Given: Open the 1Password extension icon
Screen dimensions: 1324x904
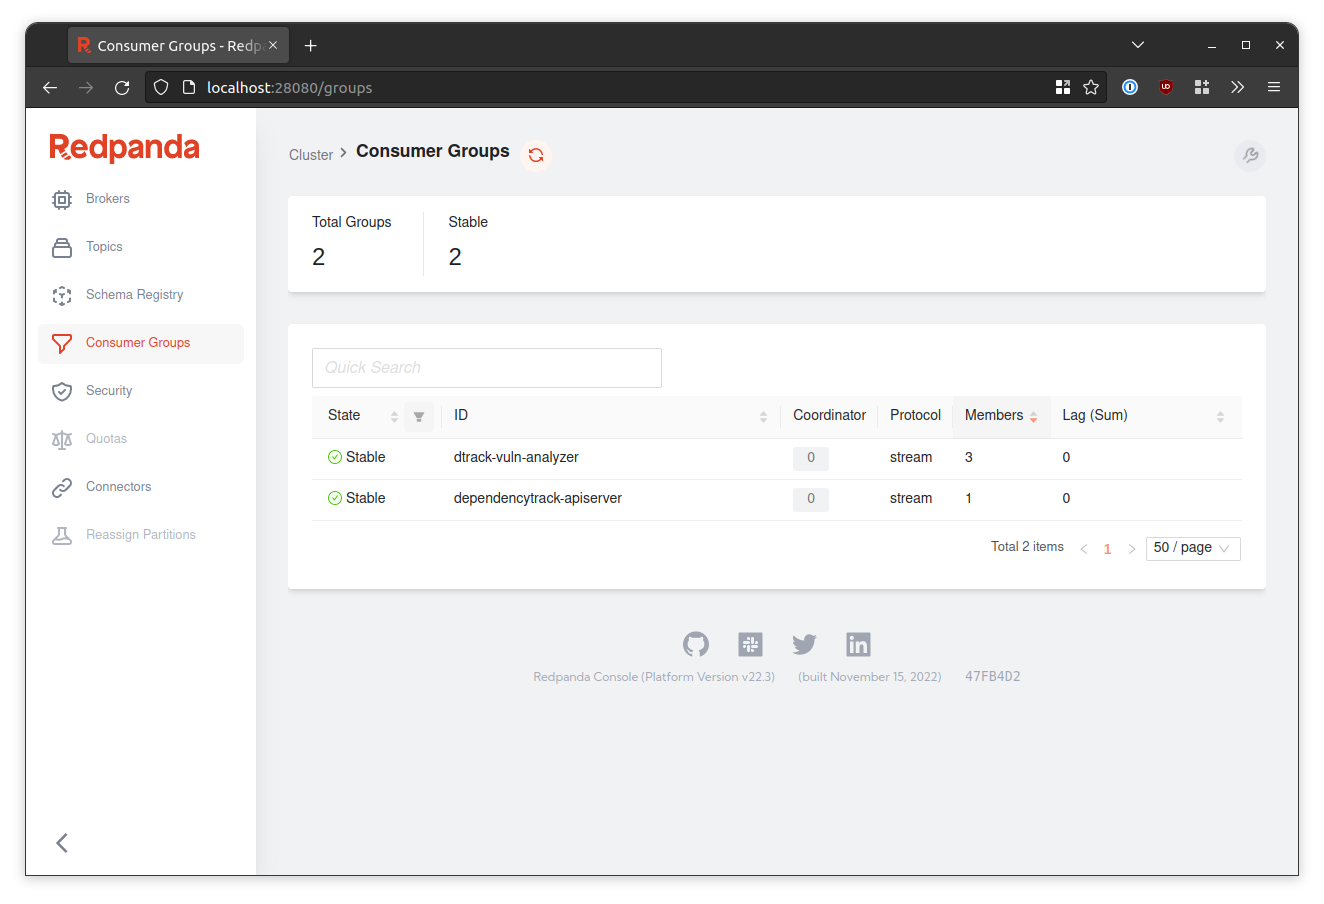Looking at the screenshot, I should click(1130, 88).
